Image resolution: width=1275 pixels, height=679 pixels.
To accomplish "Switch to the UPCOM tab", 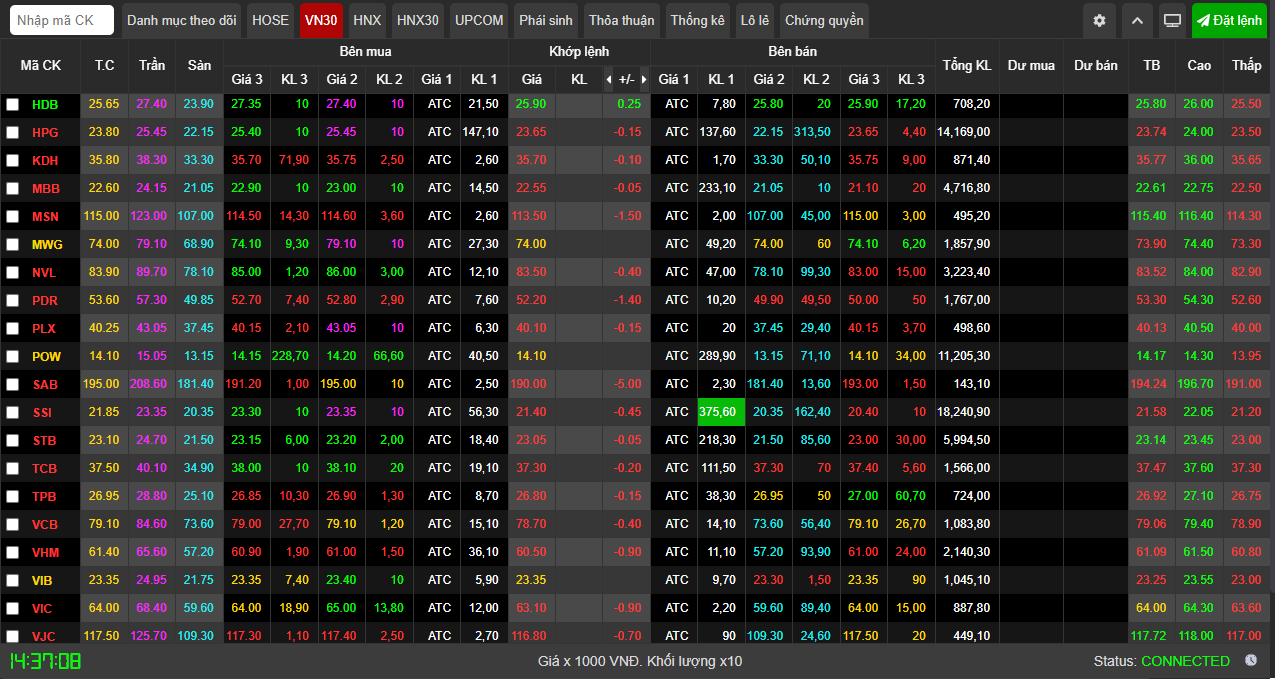I will [479, 20].
